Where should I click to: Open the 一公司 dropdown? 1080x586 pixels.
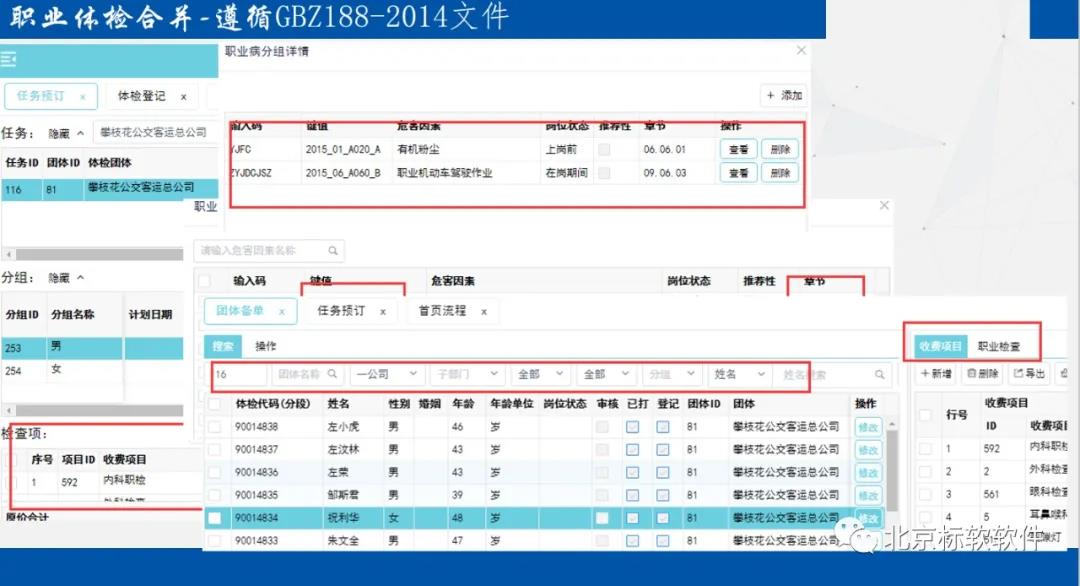pyautogui.click(x=386, y=374)
